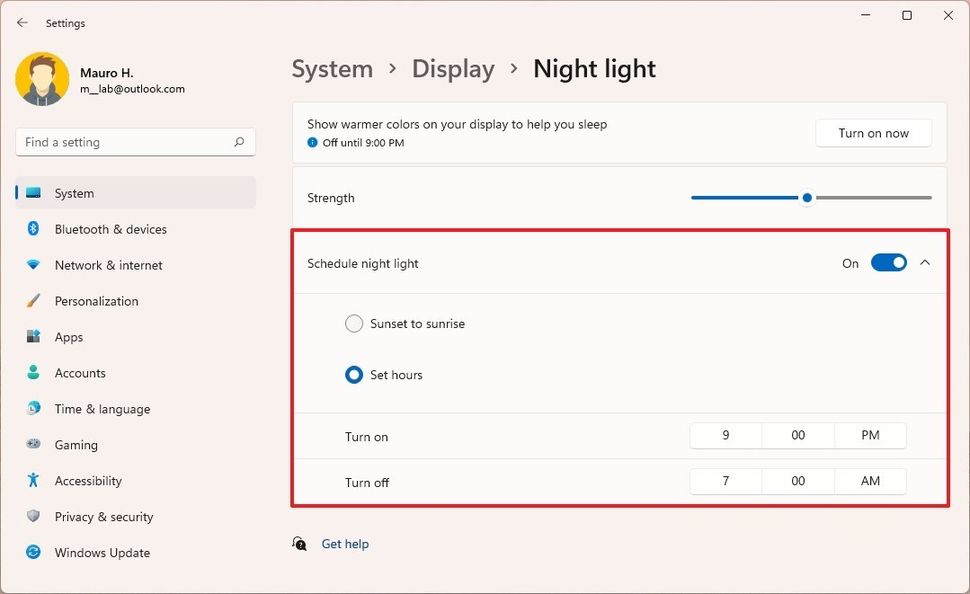Select the Set hours option
The width and height of the screenshot is (970, 594).
coord(353,374)
